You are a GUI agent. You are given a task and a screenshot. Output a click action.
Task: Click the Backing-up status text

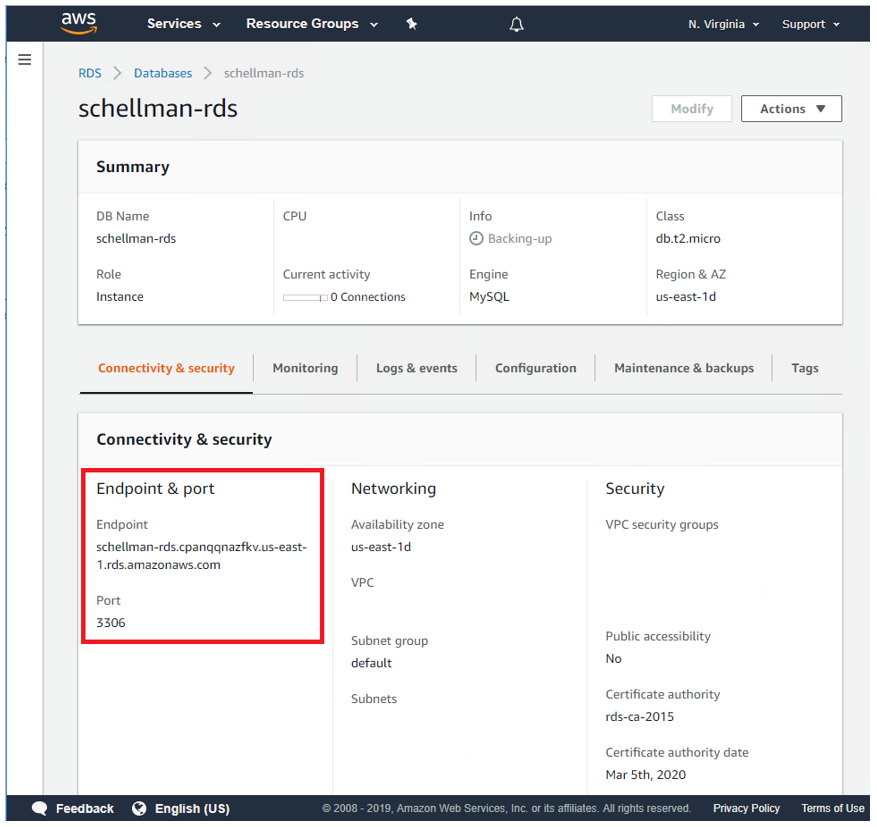[520, 239]
